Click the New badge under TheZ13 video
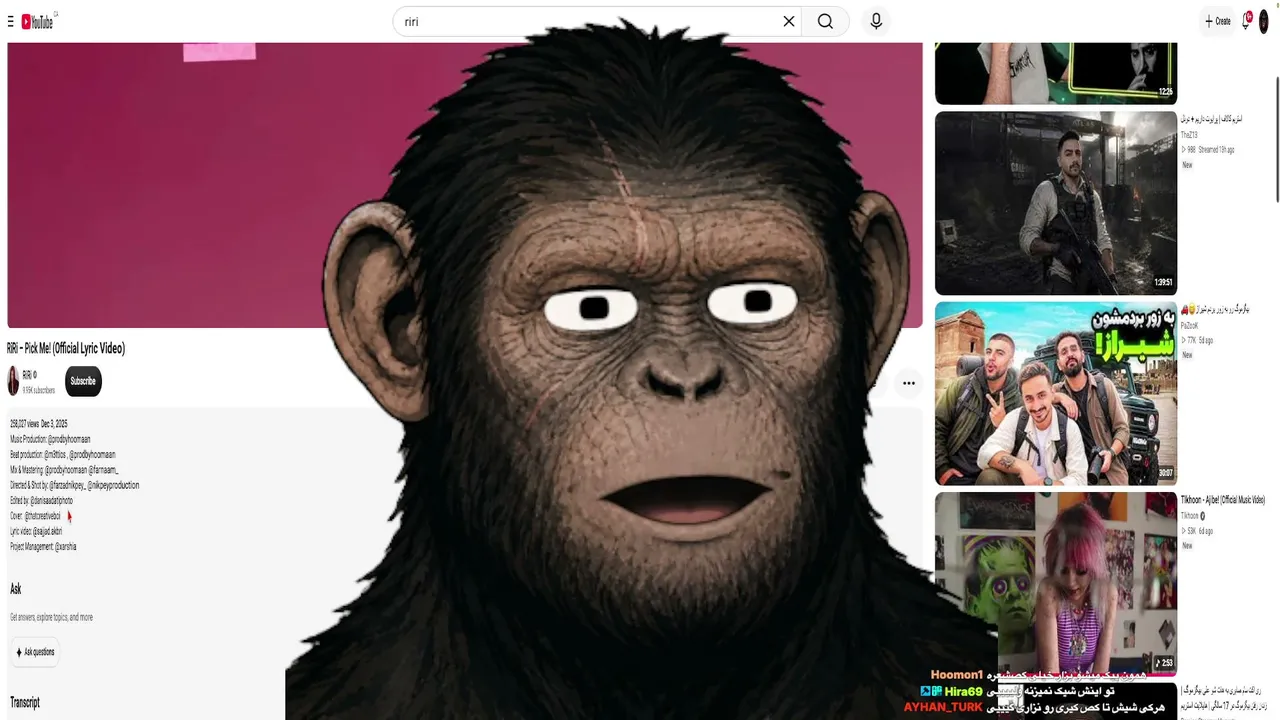 [x=1187, y=165]
